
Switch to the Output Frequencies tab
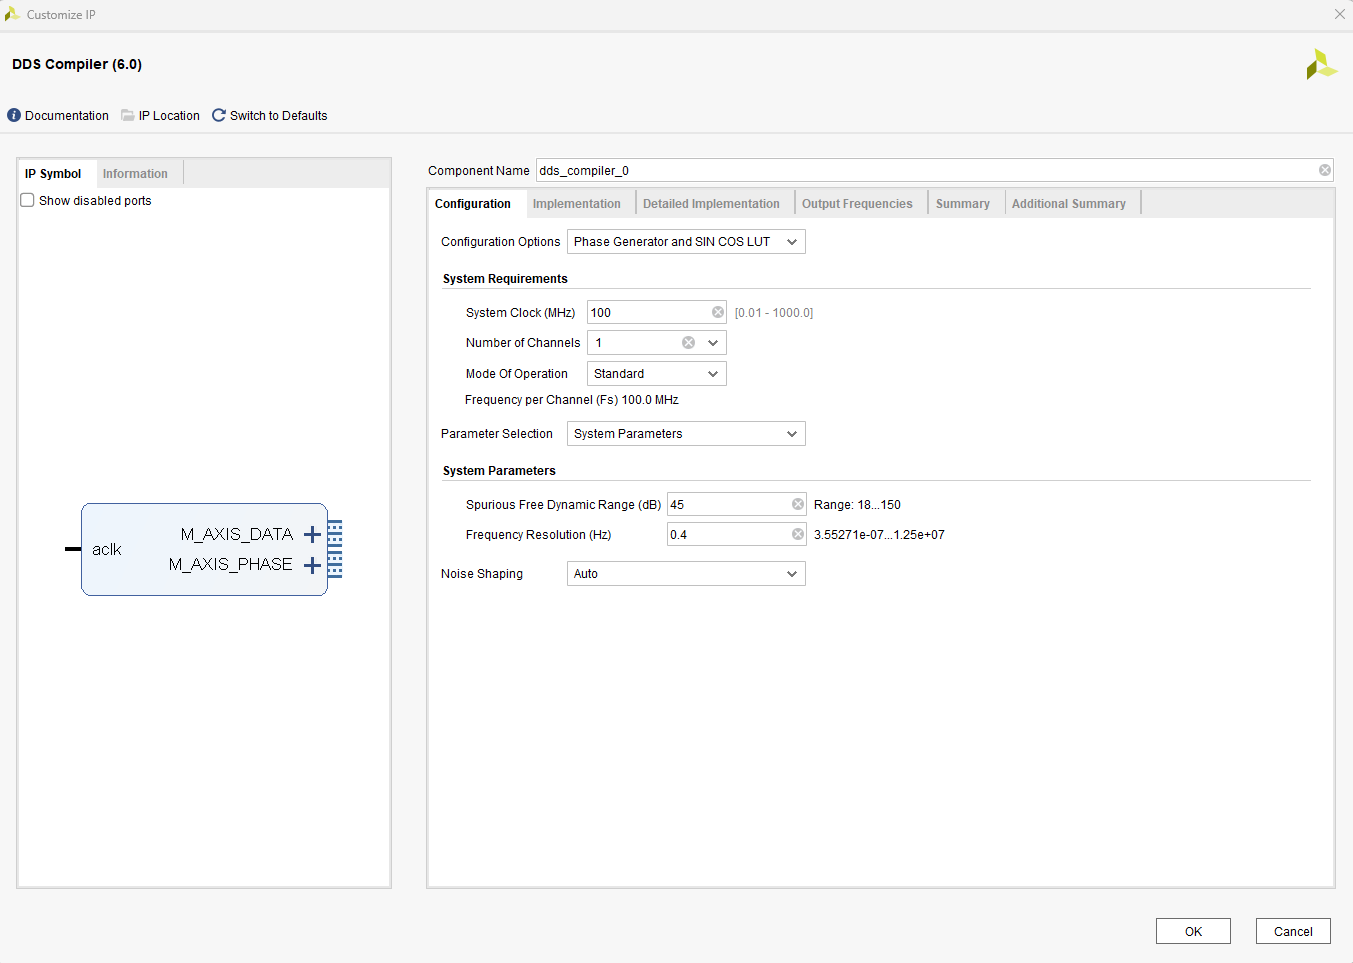point(857,203)
